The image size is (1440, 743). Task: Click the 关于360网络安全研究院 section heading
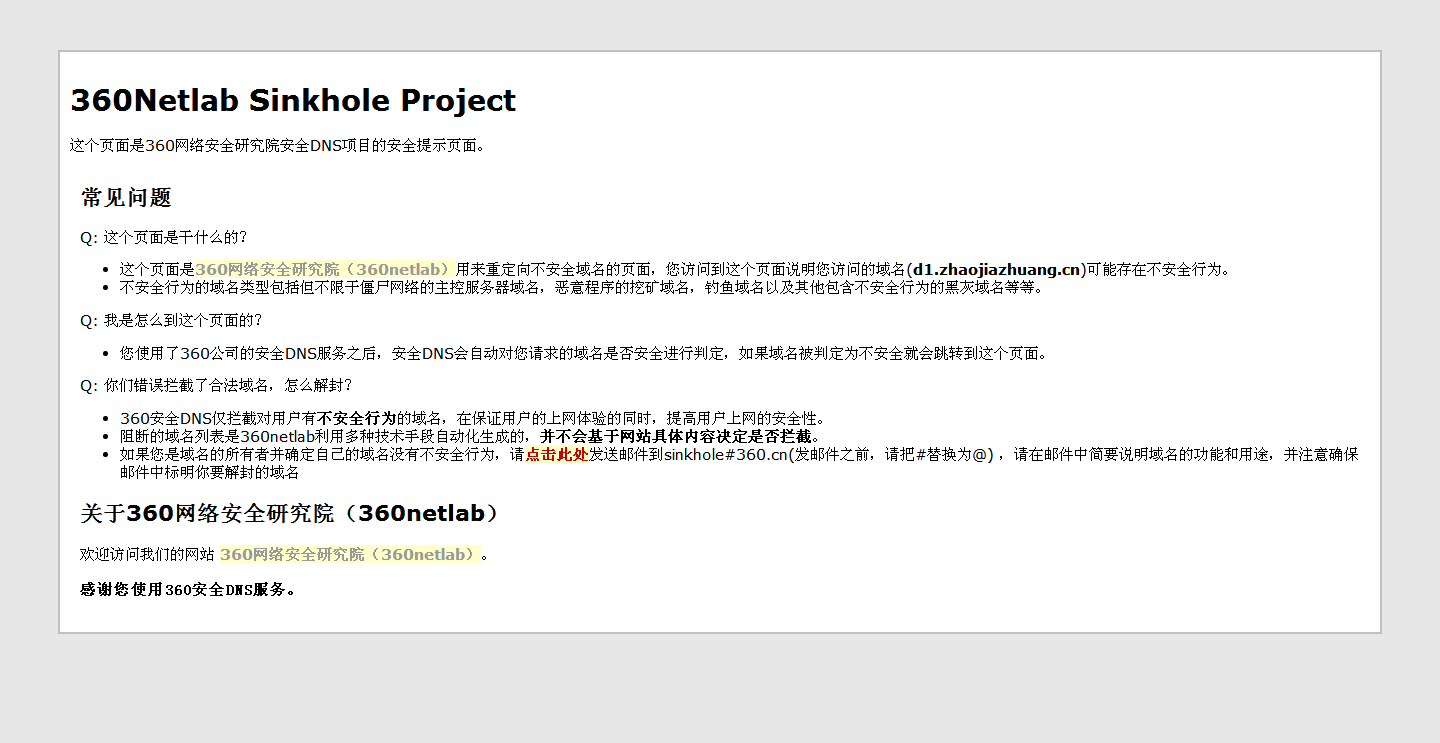[x=289, y=513]
